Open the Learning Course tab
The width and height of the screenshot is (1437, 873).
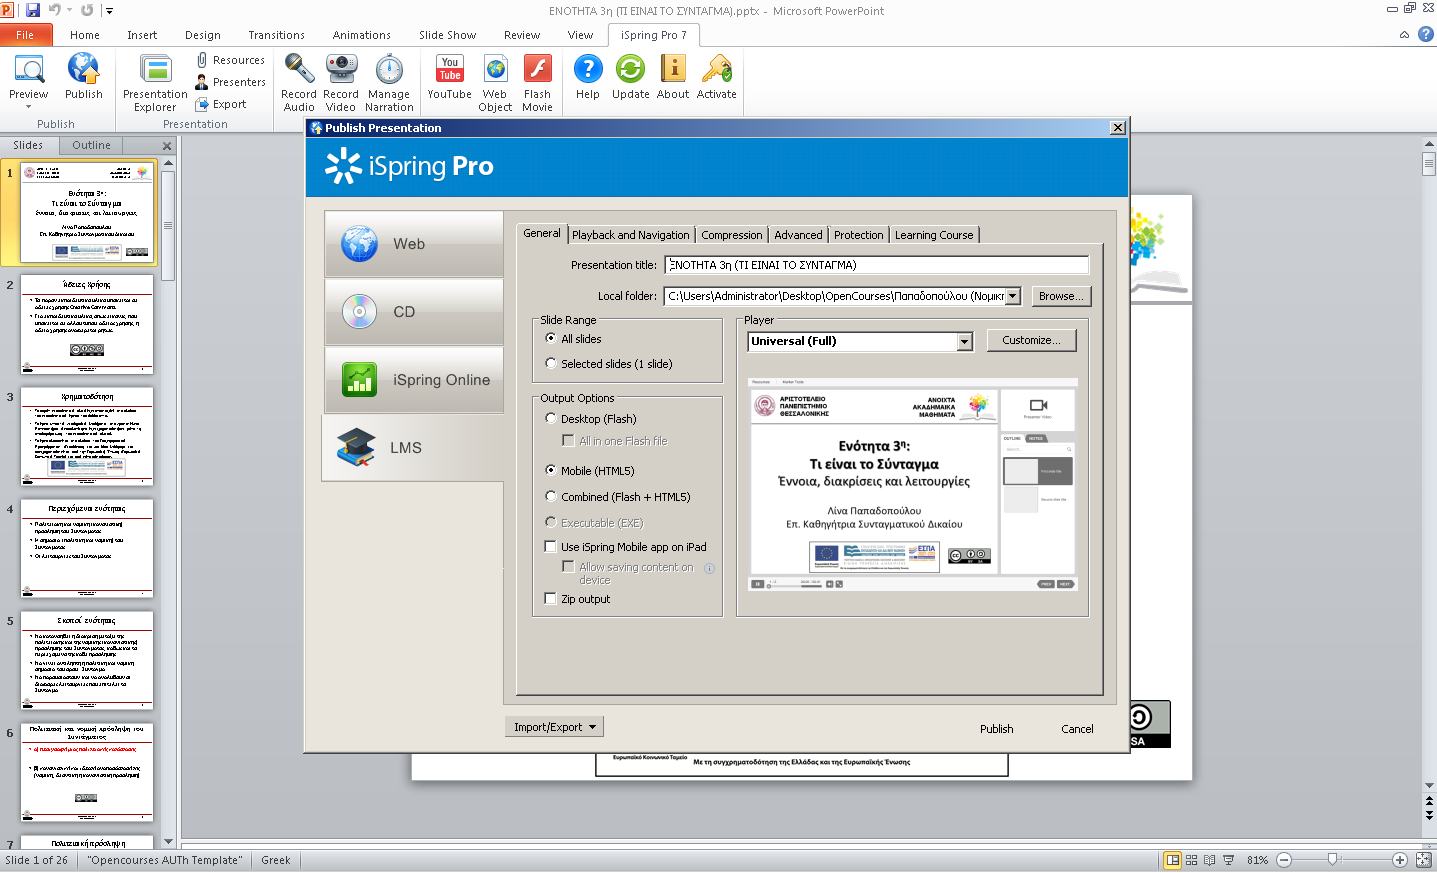(x=934, y=235)
